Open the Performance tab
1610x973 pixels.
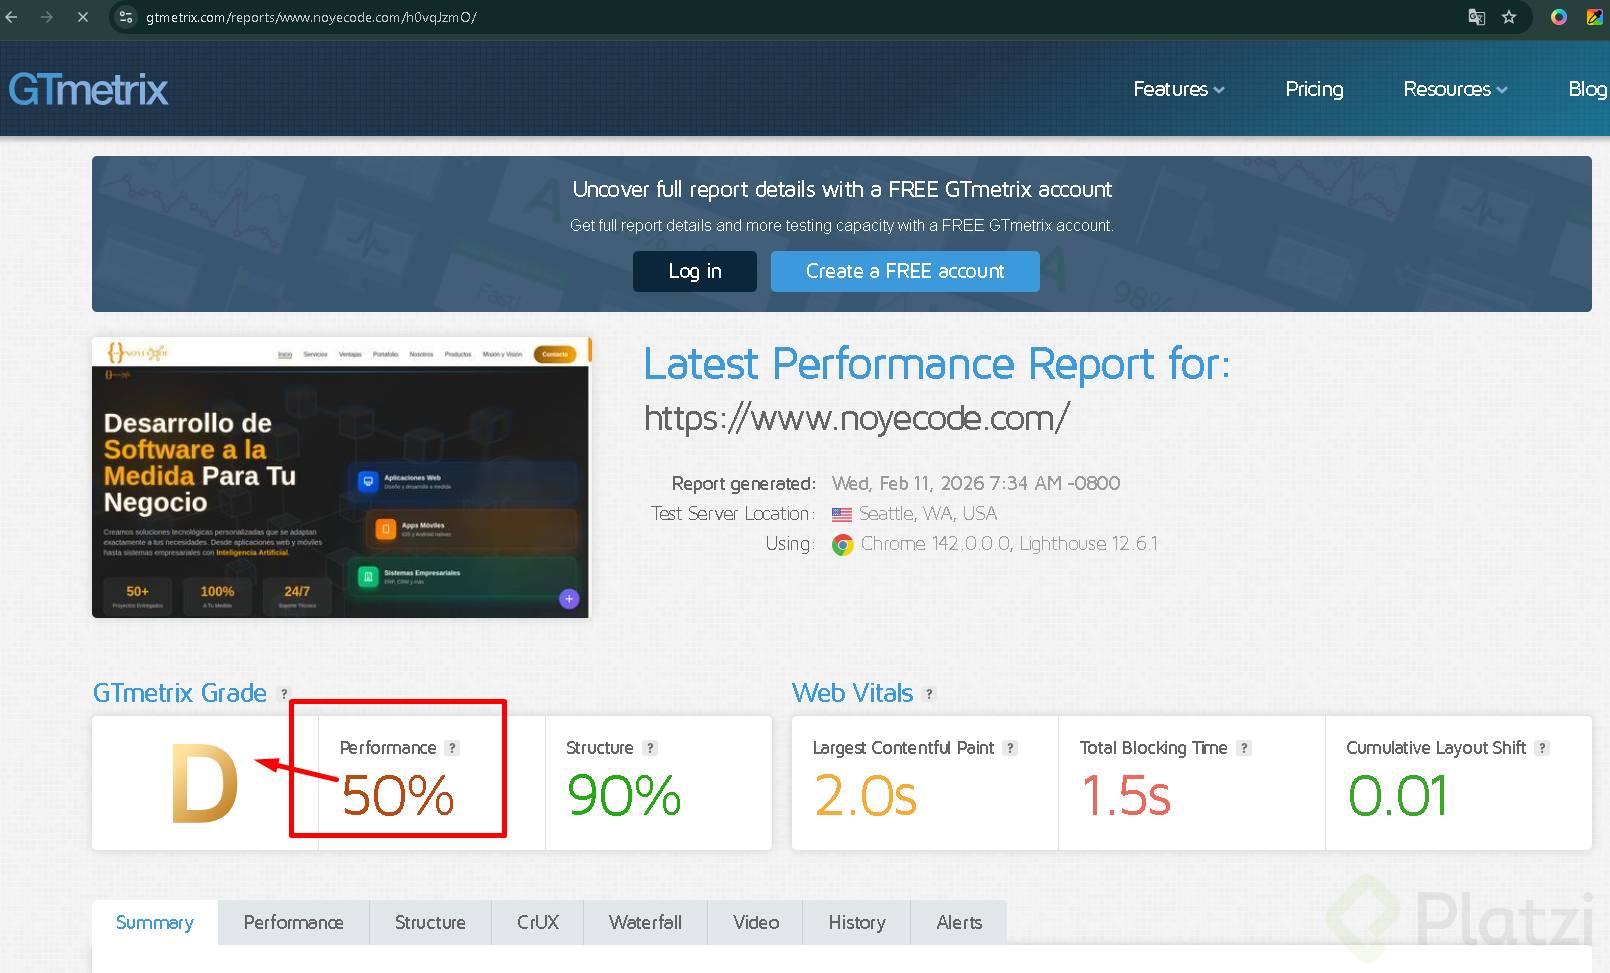pyautogui.click(x=293, y=923)
